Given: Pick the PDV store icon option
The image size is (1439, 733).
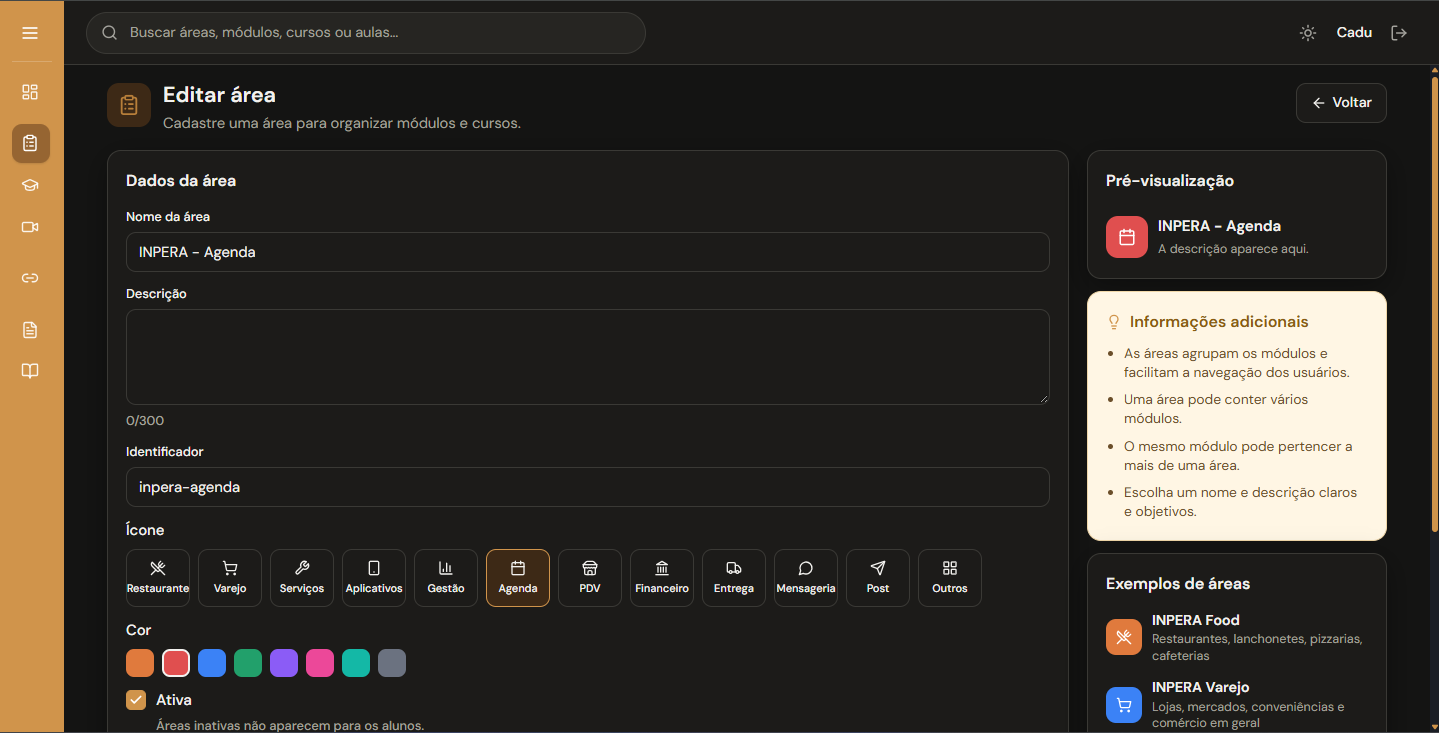Looking at the screenshot, I should [590, 578].
